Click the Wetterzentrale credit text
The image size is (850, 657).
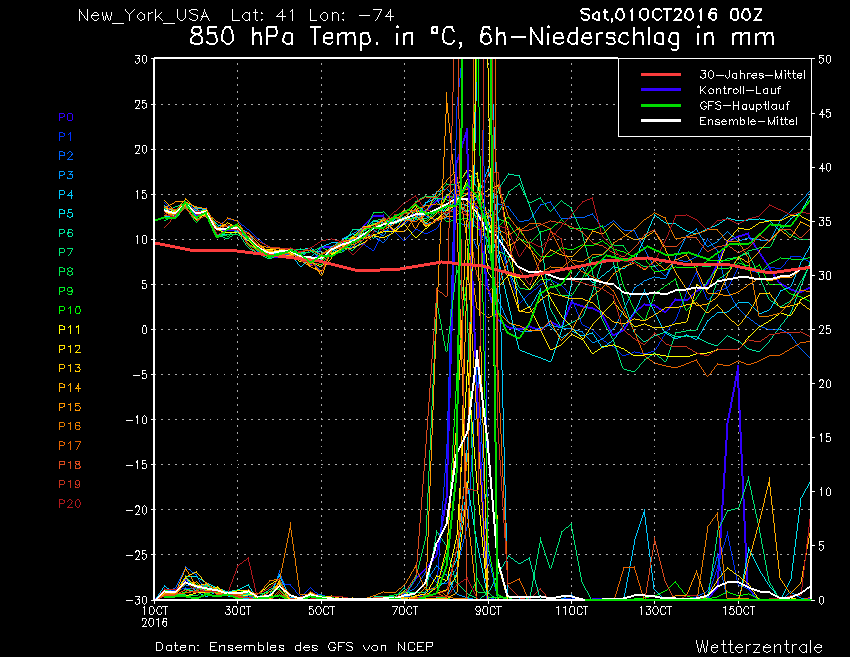pyautogui.click(x=759, y=647)
